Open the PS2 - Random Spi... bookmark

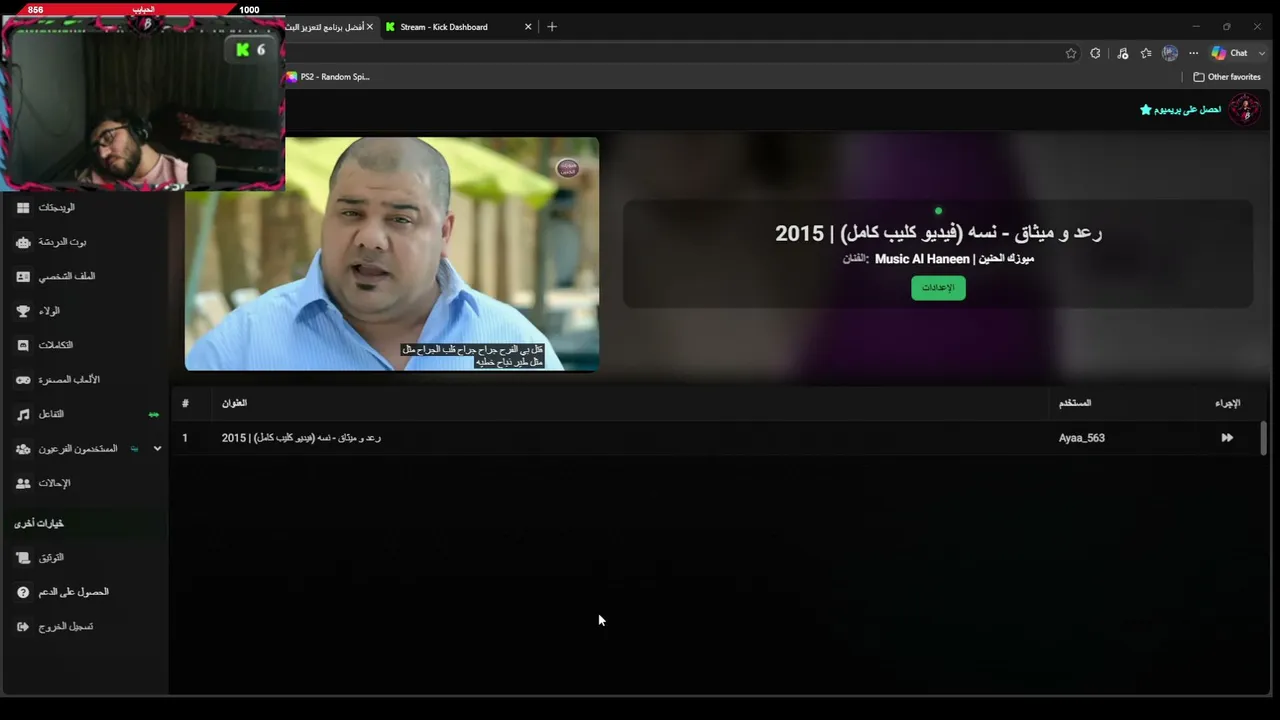tap(328, 77)
